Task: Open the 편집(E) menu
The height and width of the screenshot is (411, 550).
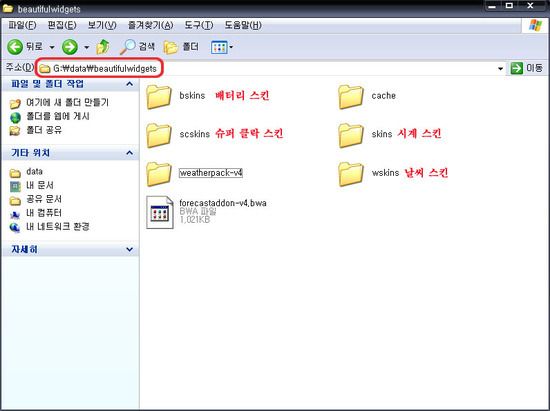Action: coord(62,25)
